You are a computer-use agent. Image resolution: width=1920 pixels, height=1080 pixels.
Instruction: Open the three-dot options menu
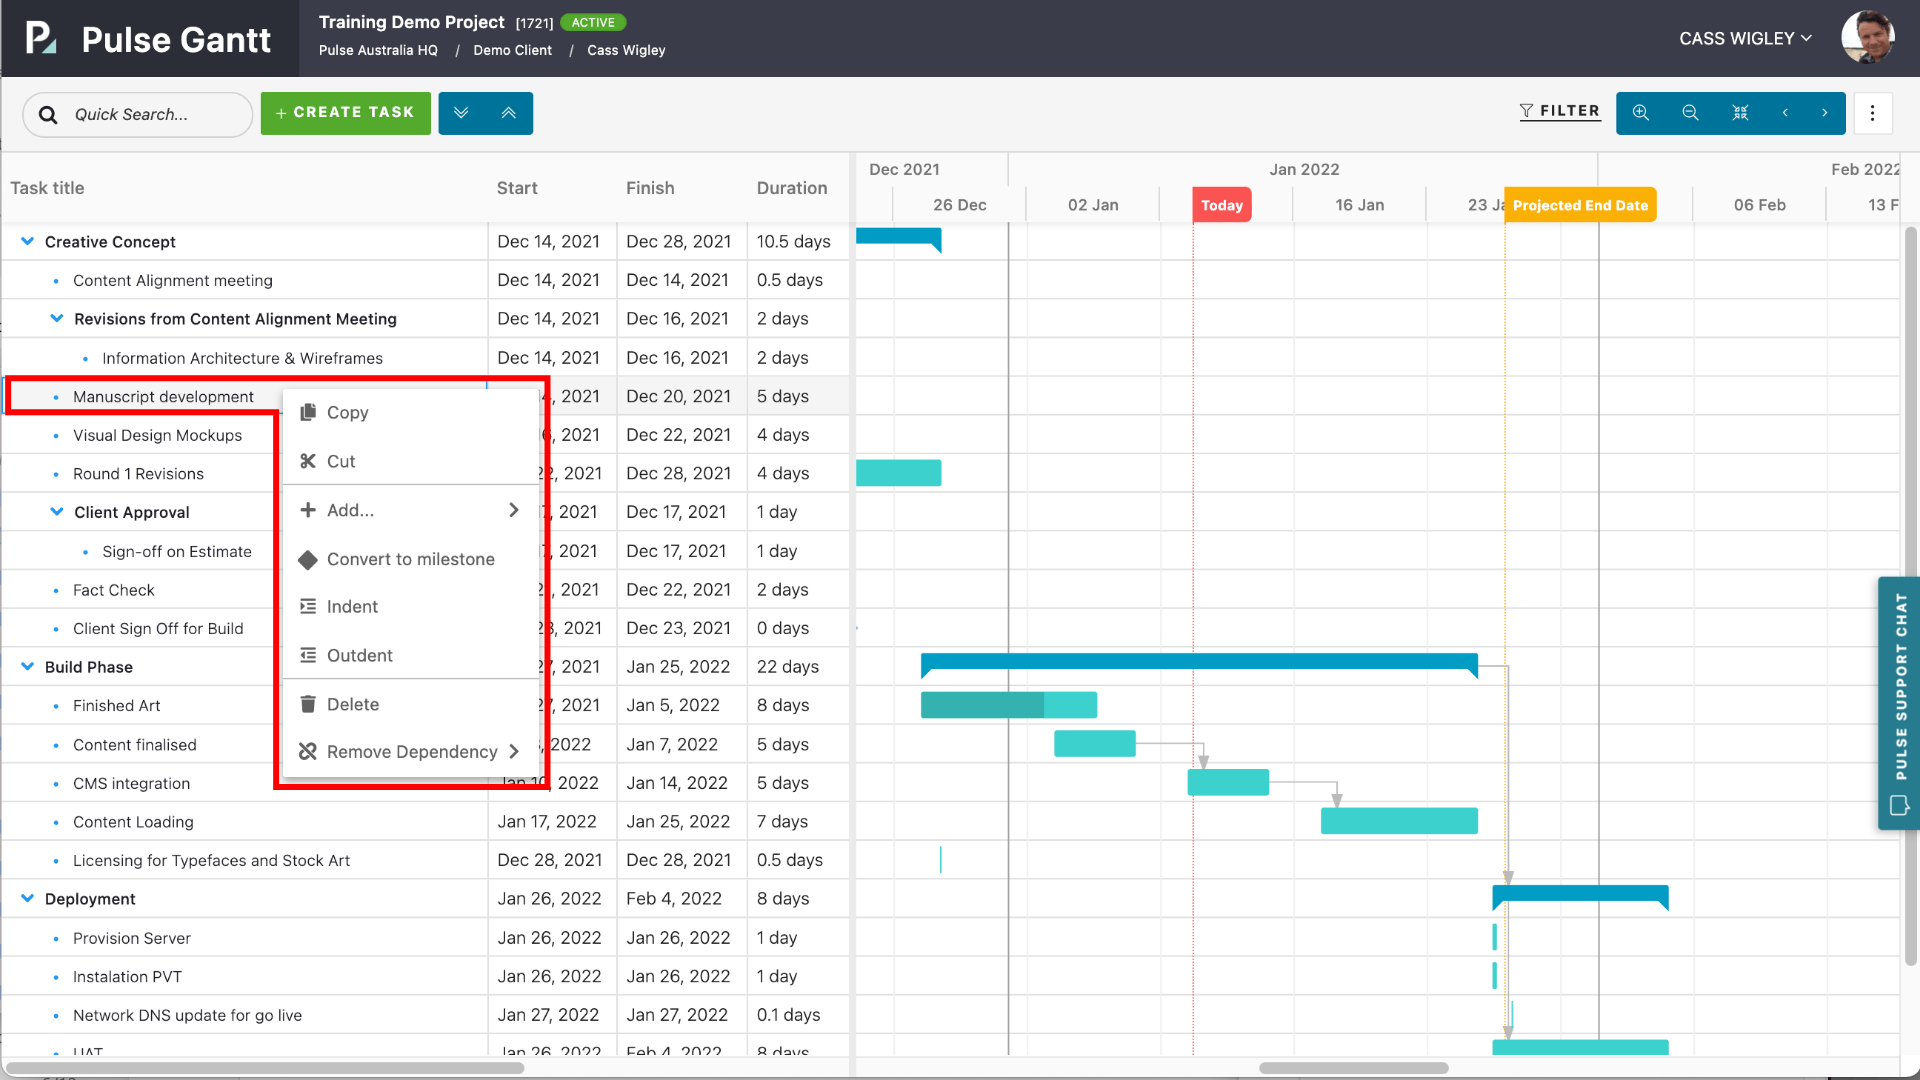tap(1873, 113)
